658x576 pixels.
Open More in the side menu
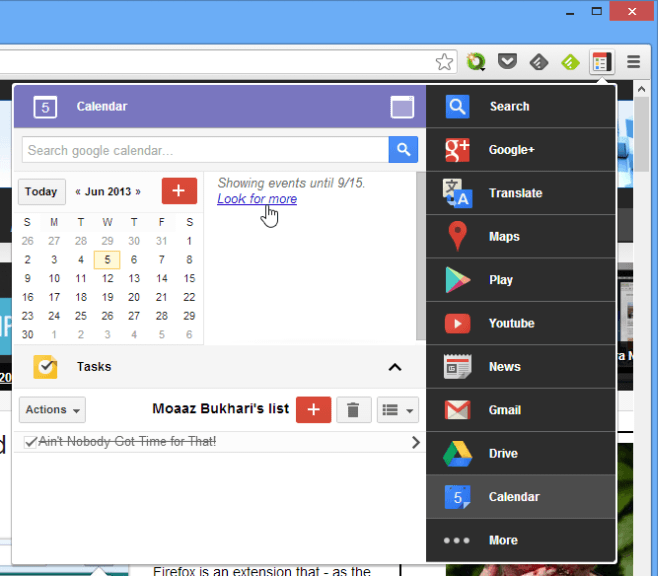[521, 540]
